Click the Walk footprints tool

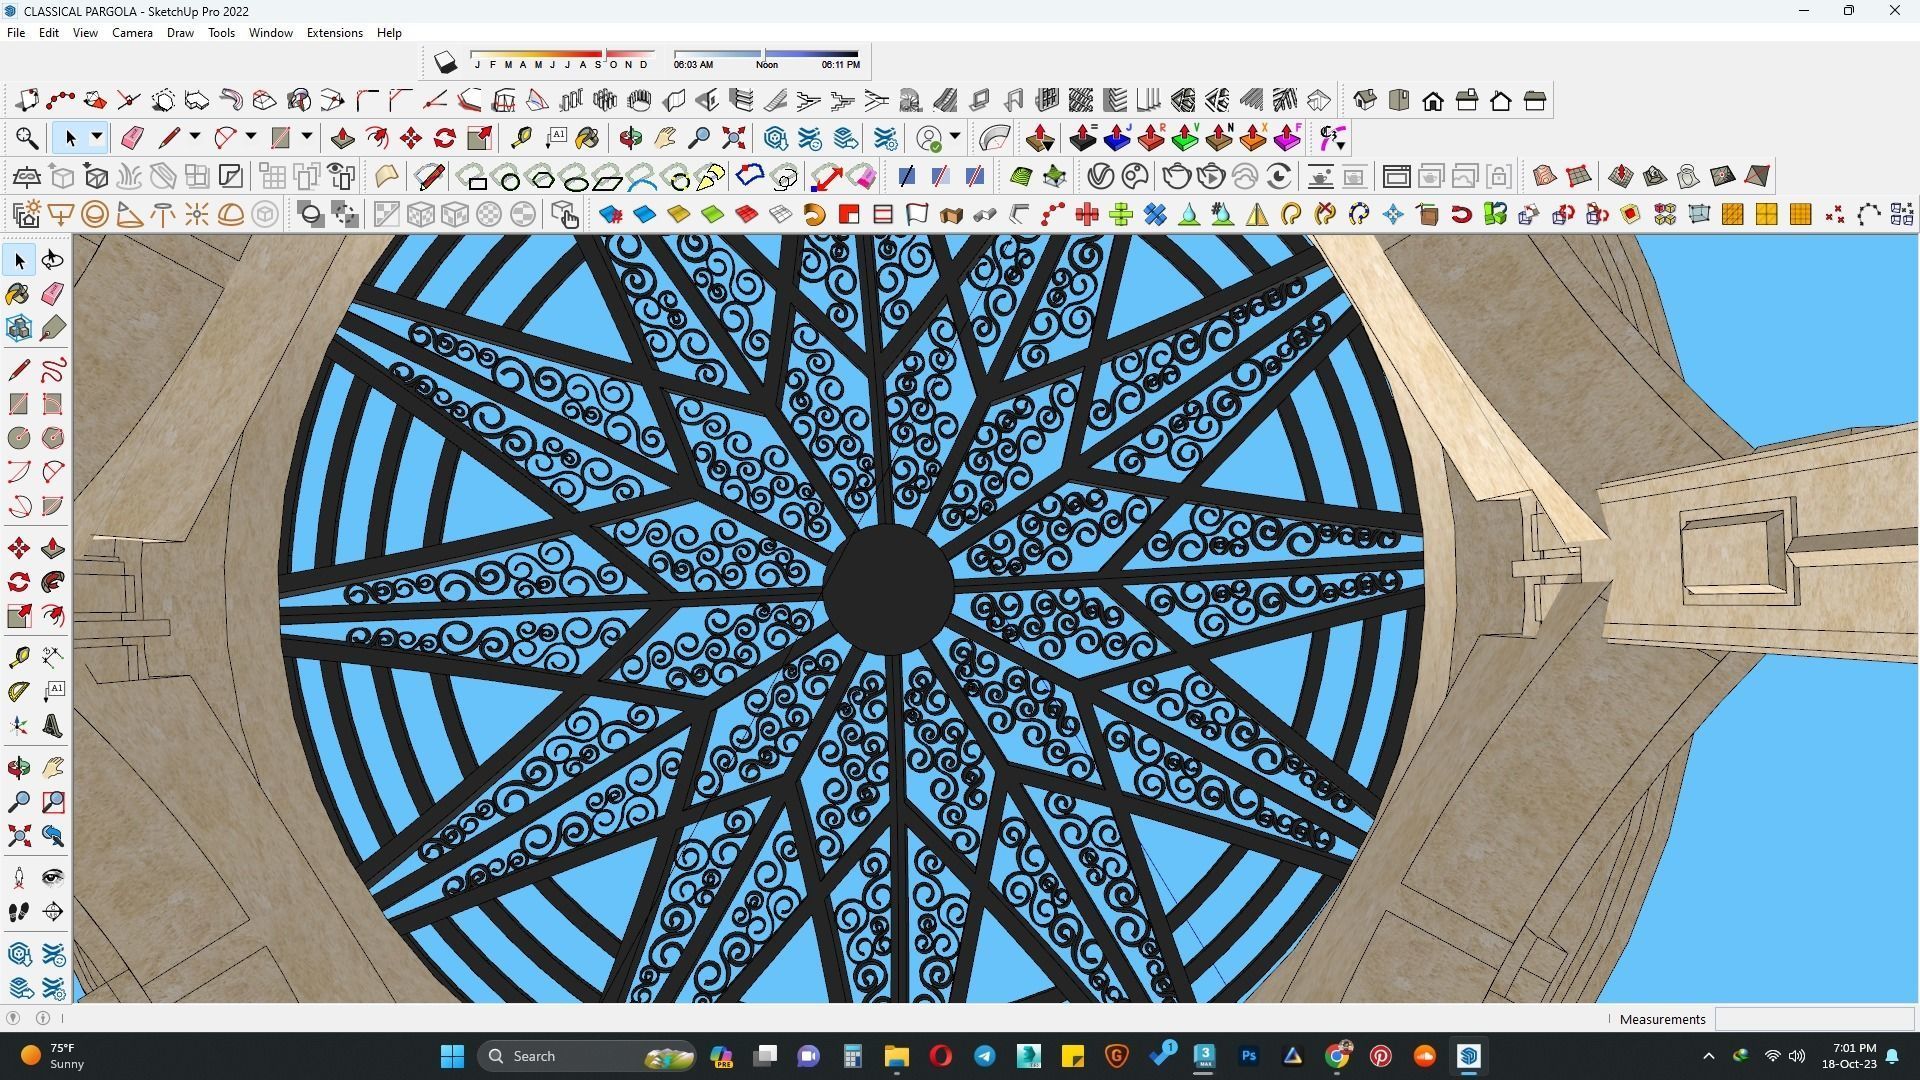18,912
